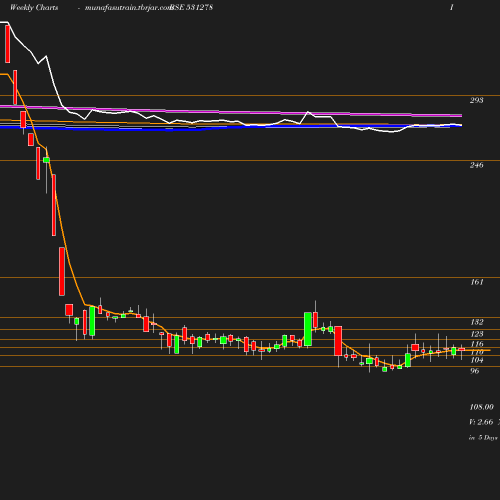Click the 123 price level label
The image size is (500, 500).
[x=477, y=334]
